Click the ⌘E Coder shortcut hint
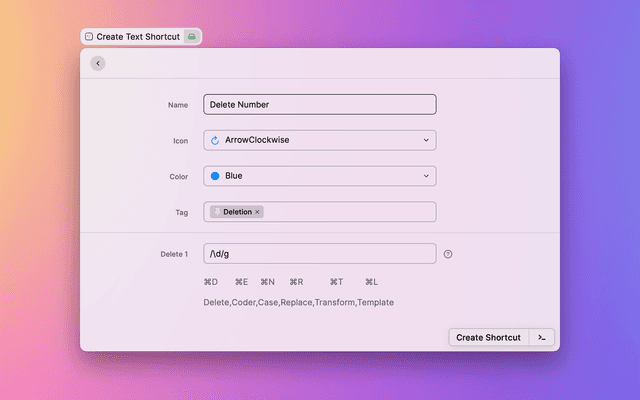The width and height of the screenshot is (640, 400). [x=241, y=282]
